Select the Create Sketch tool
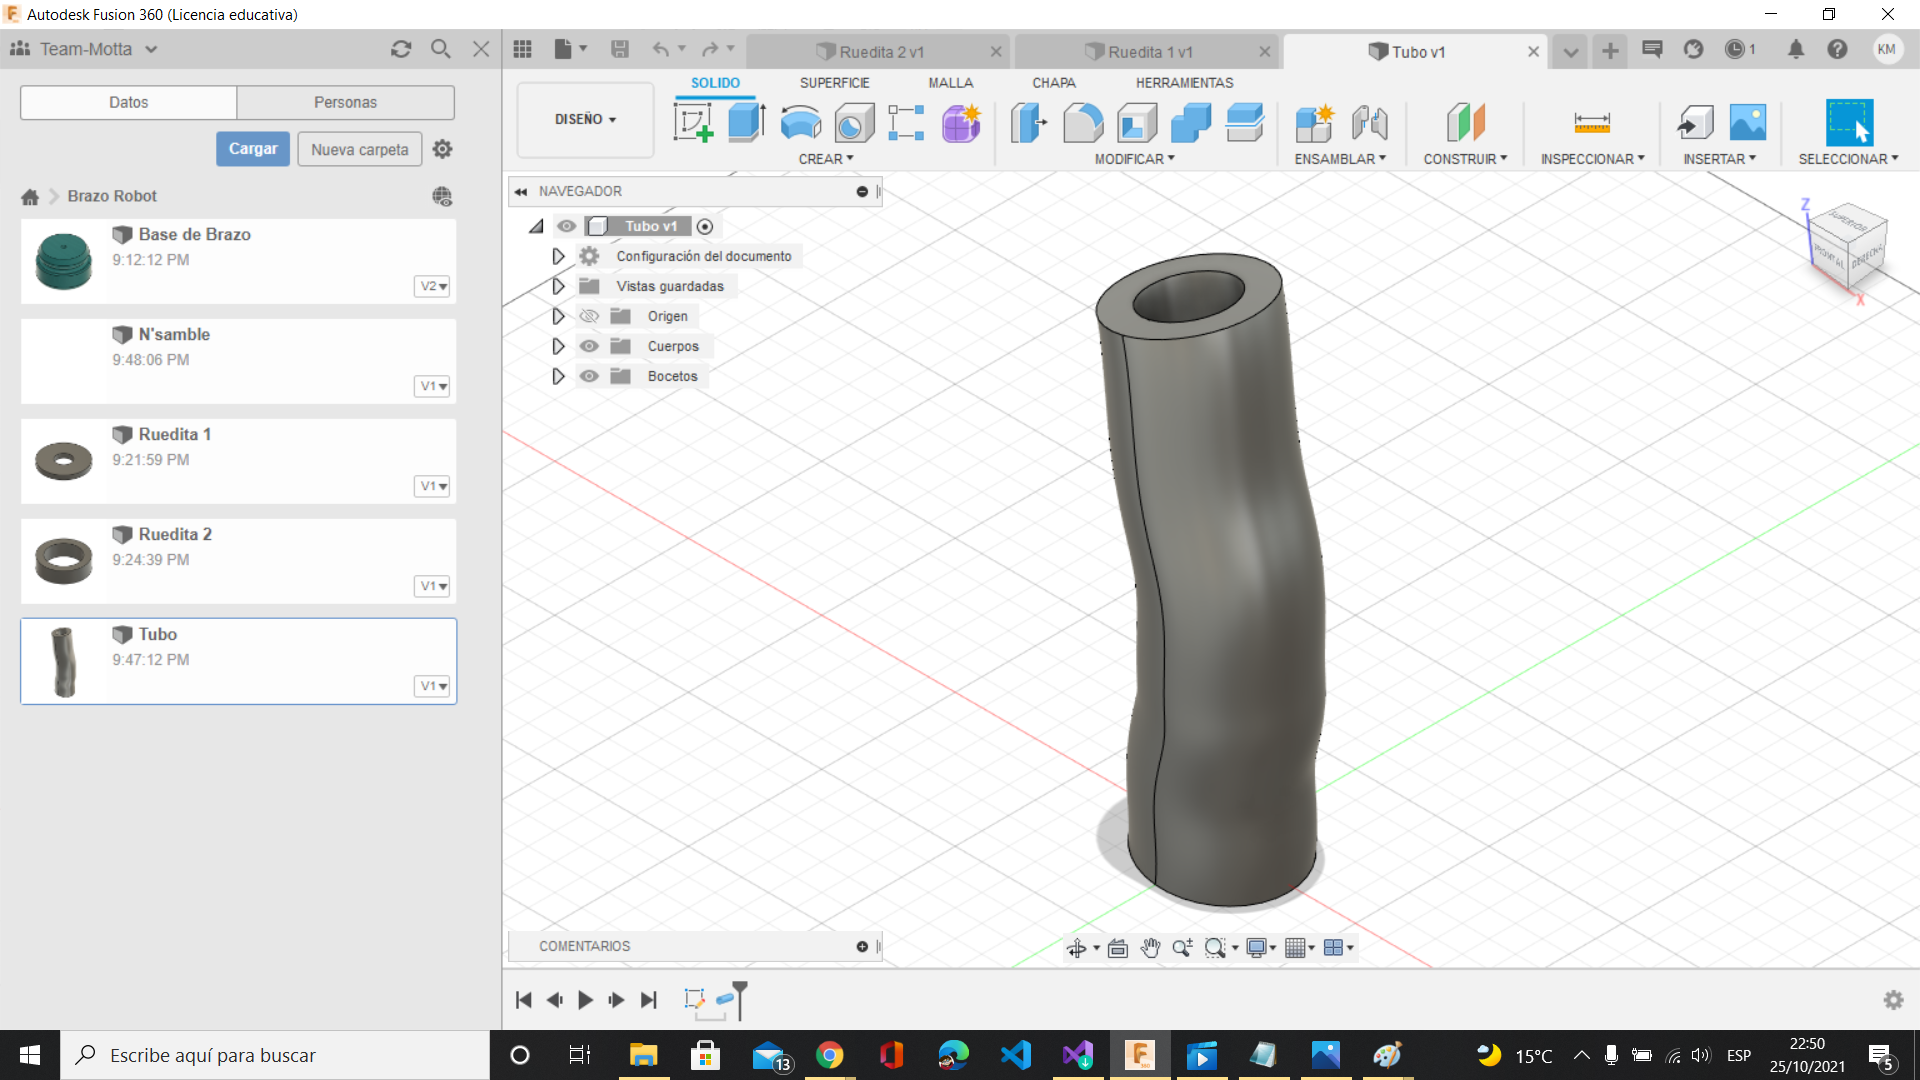Viewport: 1920px width, 1080px height. (x=693, y=122)
